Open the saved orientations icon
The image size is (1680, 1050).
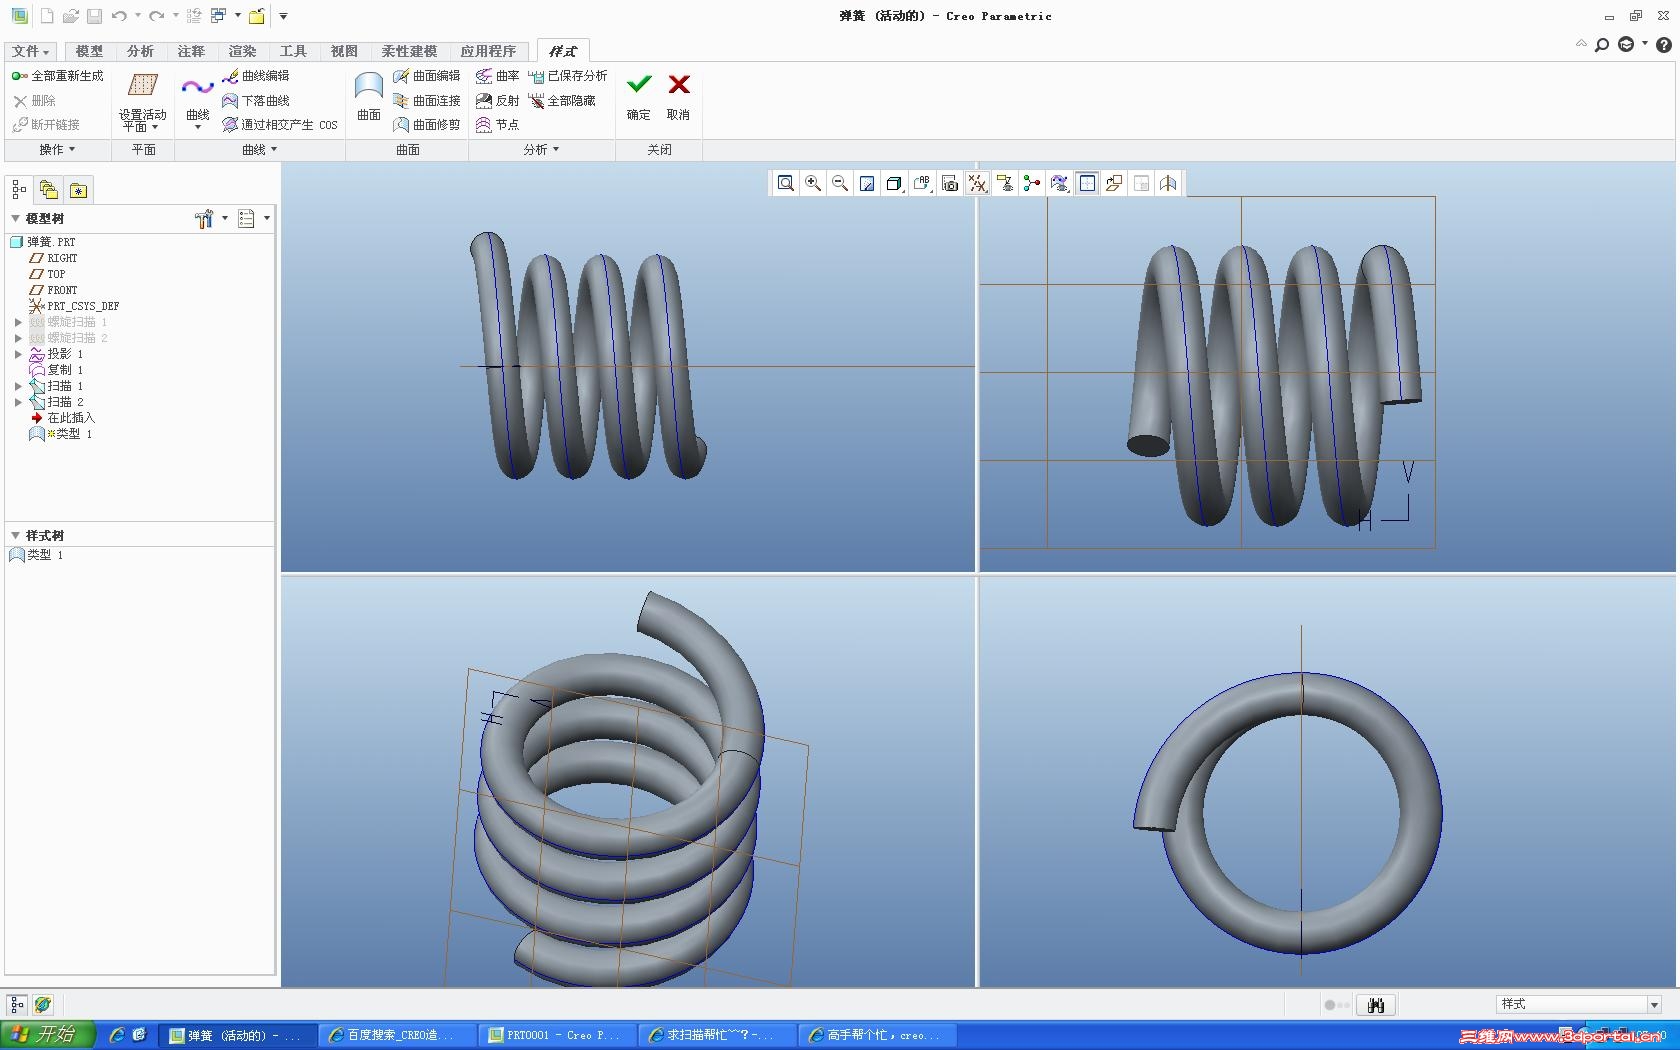922,183
